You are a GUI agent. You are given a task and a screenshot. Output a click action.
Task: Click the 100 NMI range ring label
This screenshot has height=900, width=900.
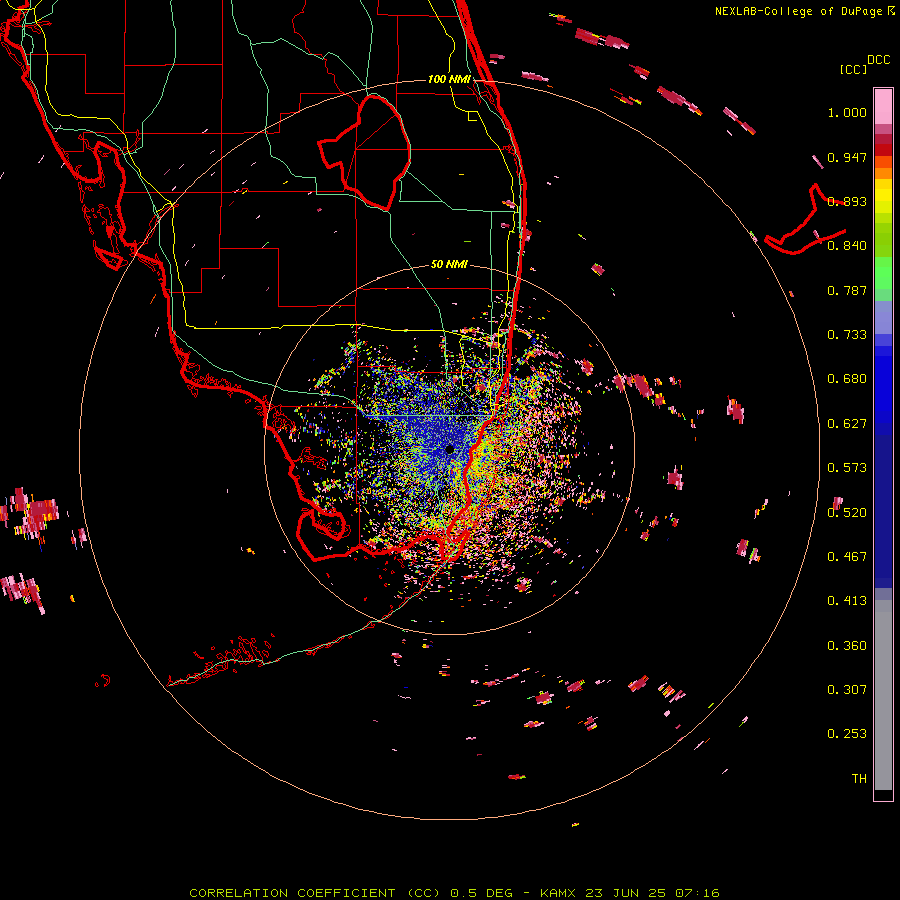tap(449, 79)
